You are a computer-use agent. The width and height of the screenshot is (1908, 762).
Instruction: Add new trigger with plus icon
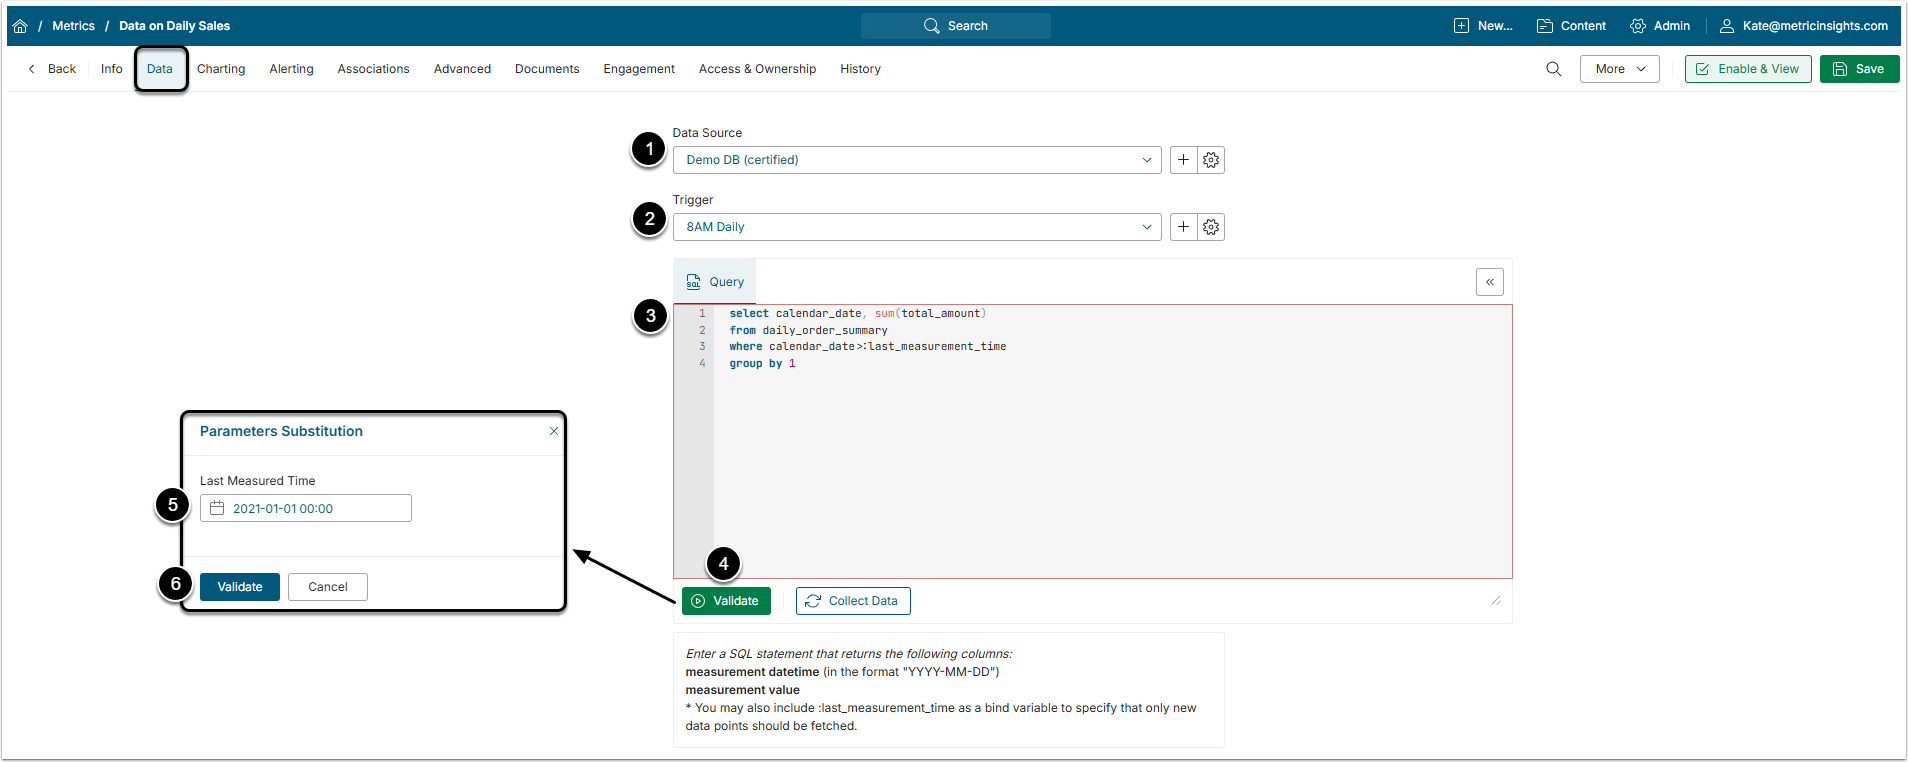click(x=1183, y=227)
